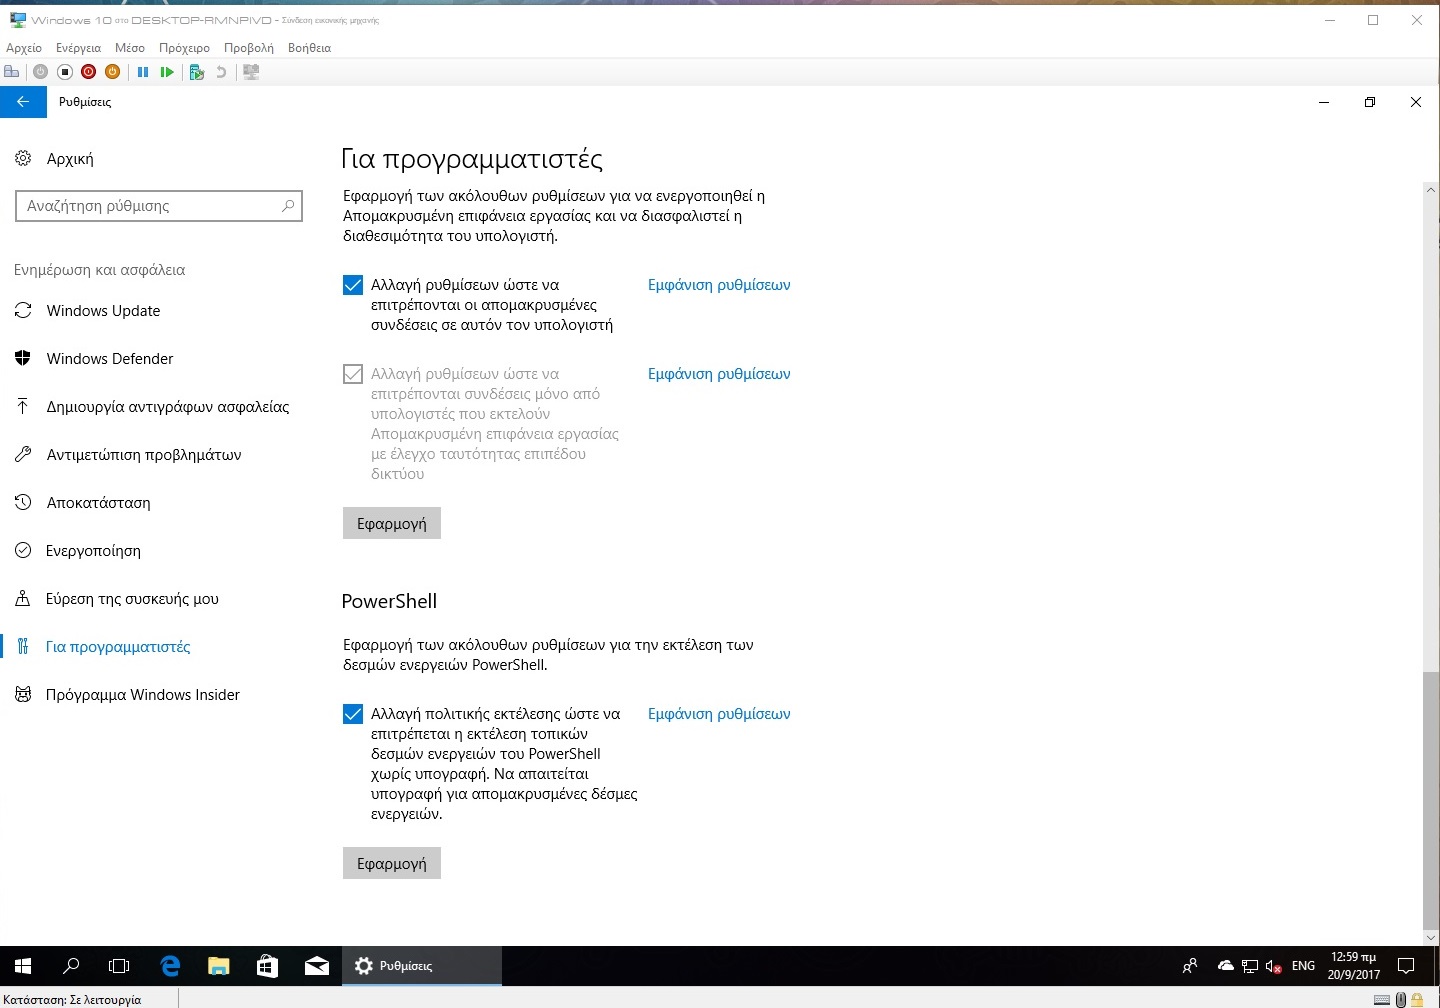Click the Ρυθμίσεις taskbar button
This screenshot has height=1008, width=1440.
[x=422, y=966]
